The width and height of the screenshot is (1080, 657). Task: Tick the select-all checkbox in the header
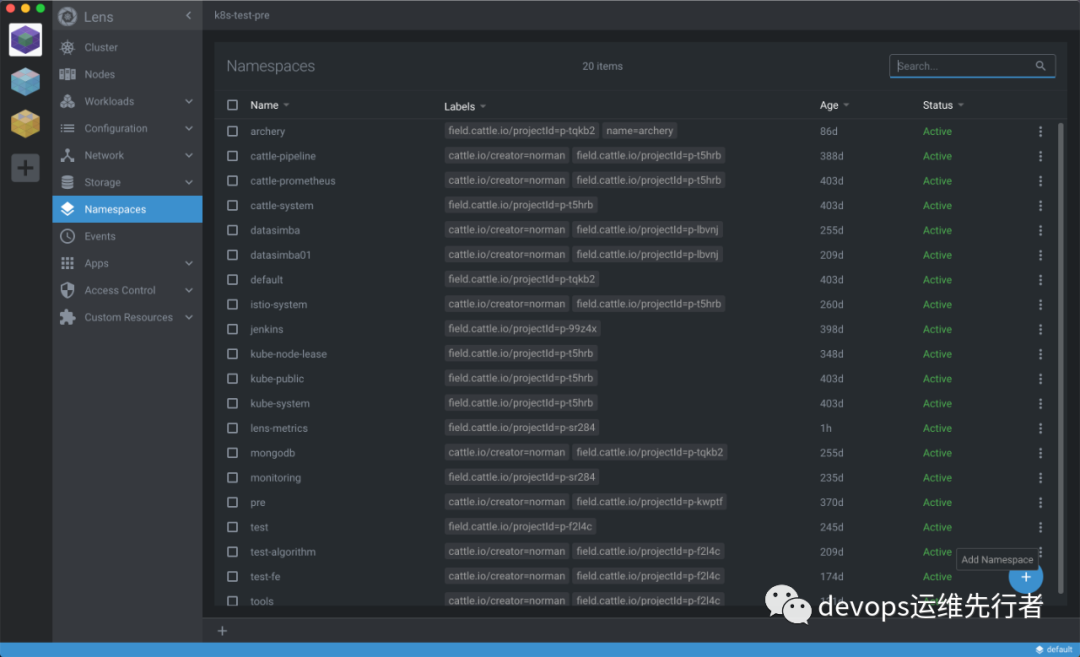click(233, 105)
